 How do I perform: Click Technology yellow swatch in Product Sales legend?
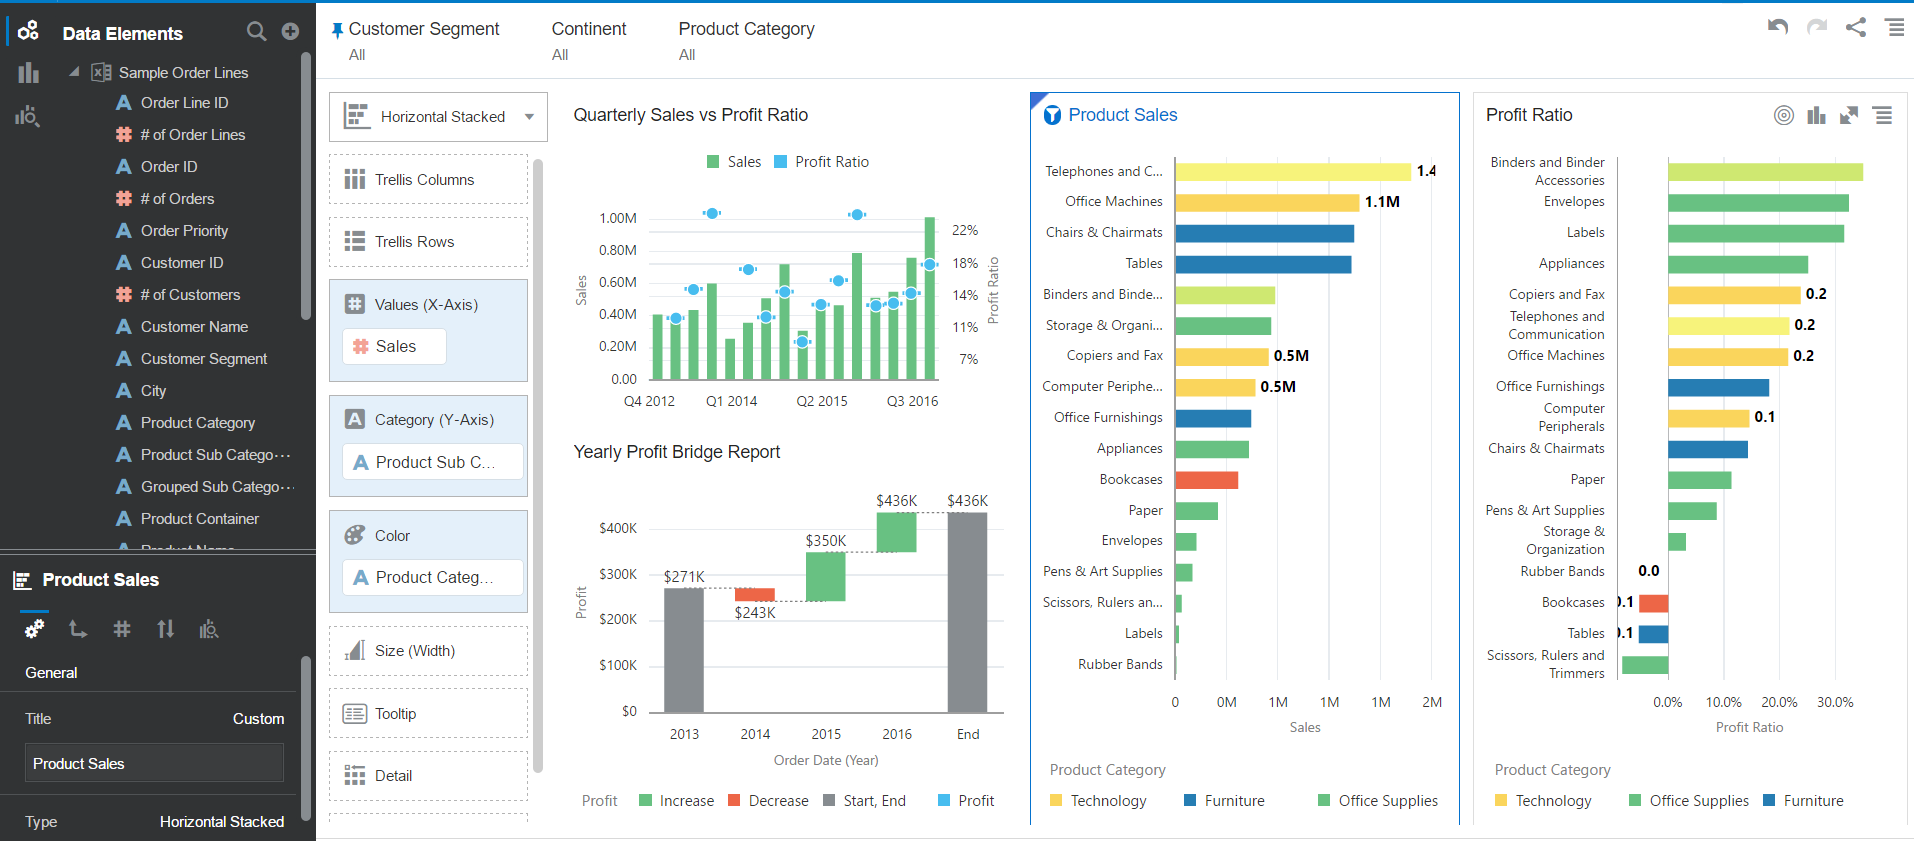click(x=1056, y=801)
